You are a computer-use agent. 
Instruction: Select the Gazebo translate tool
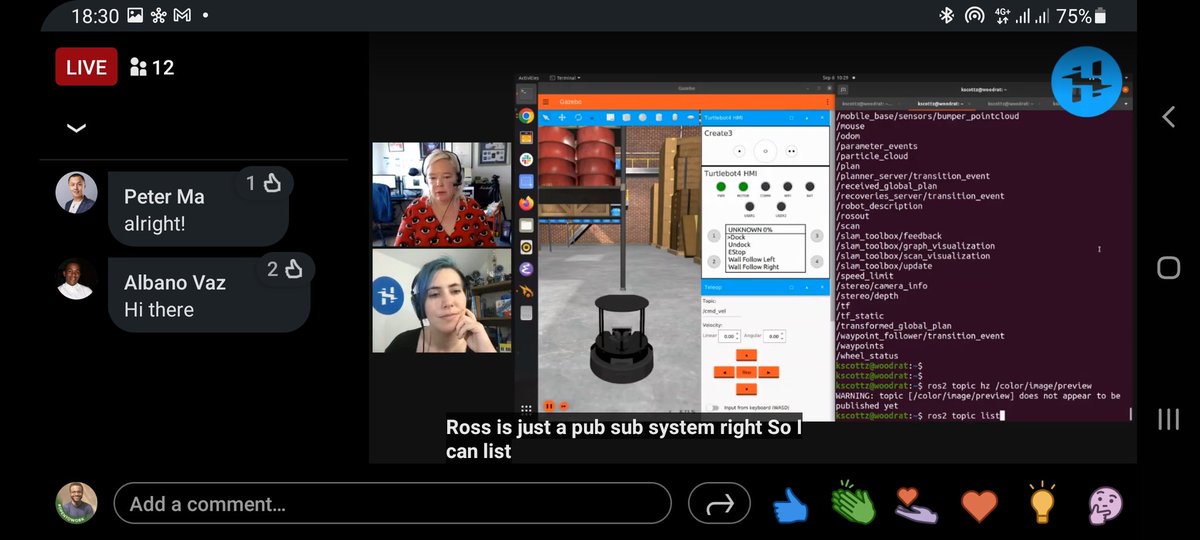pos(563,117)
